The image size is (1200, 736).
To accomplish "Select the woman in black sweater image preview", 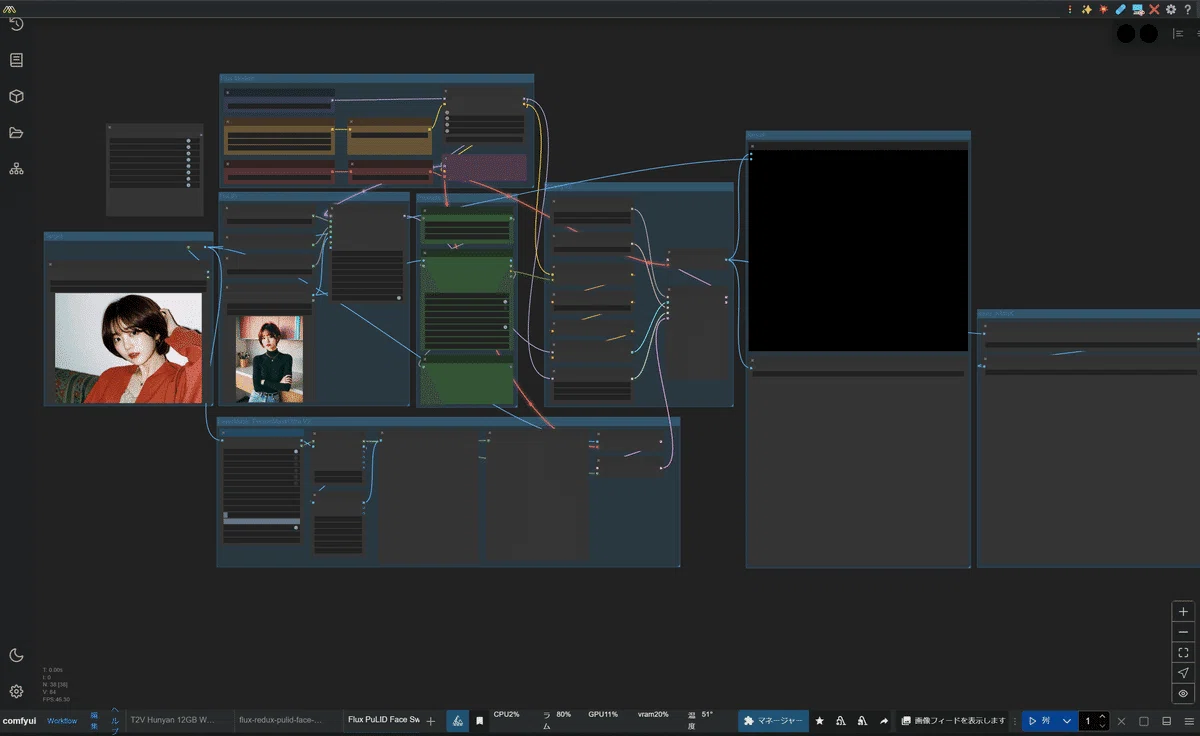I will [269, 359].
